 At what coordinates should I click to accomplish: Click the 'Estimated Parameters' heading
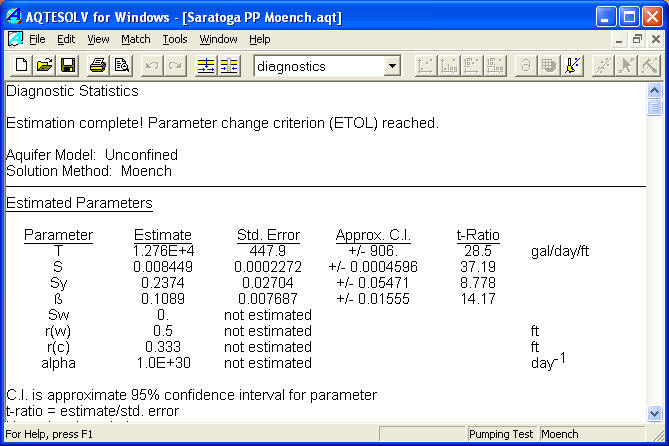[79, 203]
